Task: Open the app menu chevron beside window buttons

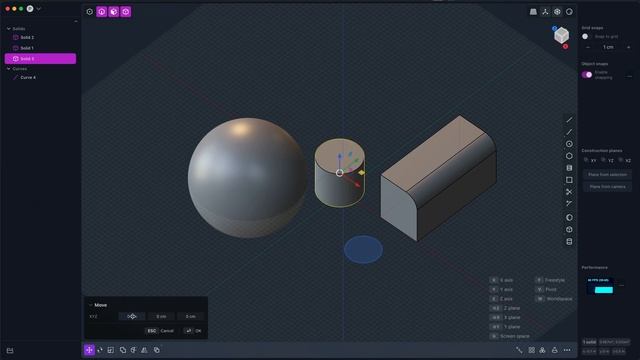Action: (x=39, y=9)
